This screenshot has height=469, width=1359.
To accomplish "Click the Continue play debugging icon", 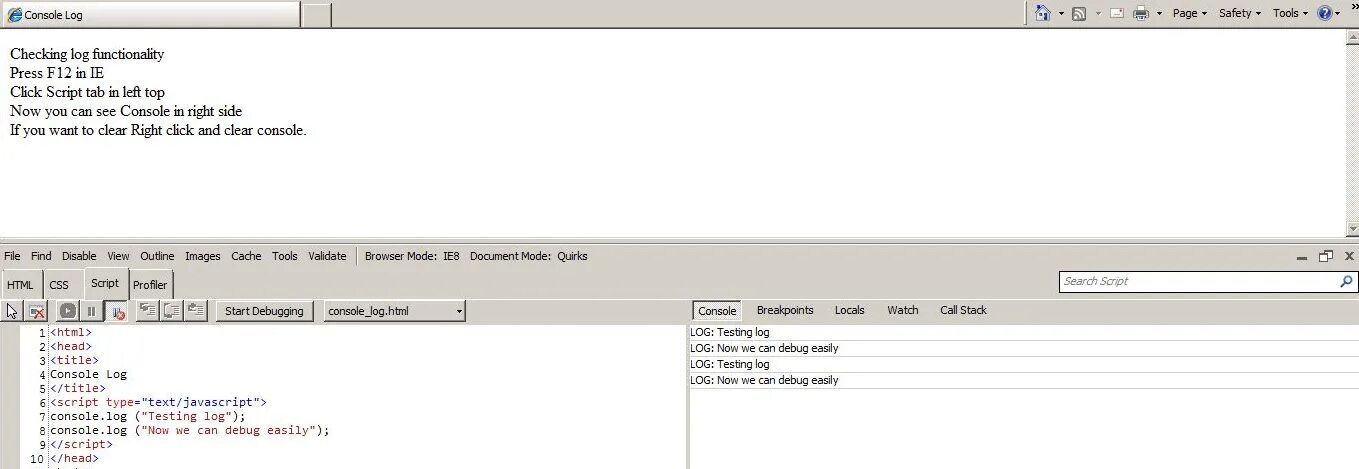I will tap(67, 311).
